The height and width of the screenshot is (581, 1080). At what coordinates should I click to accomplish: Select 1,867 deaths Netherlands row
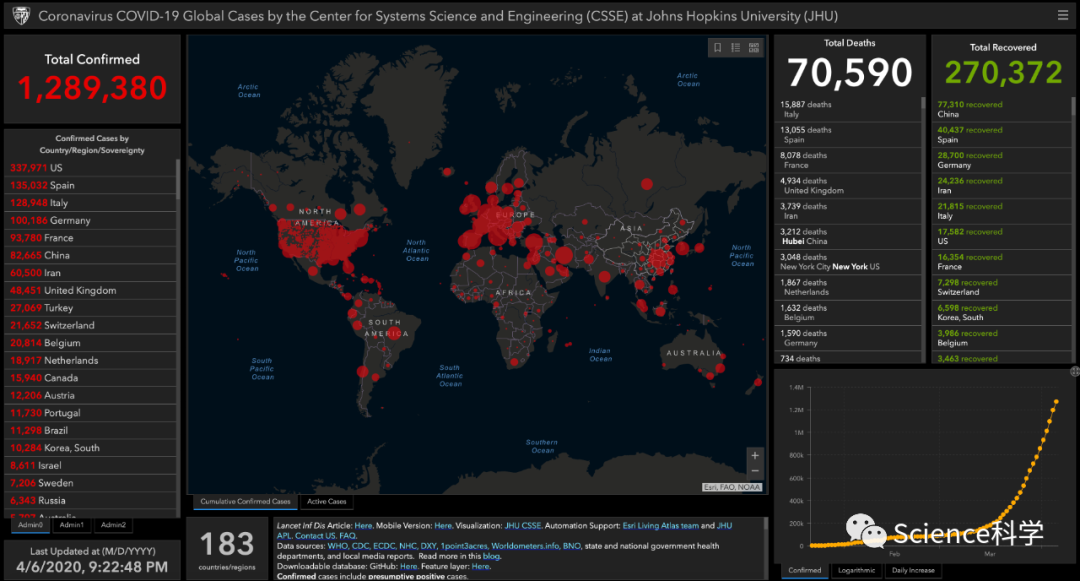pyautogui.click(x=848, y=288)
